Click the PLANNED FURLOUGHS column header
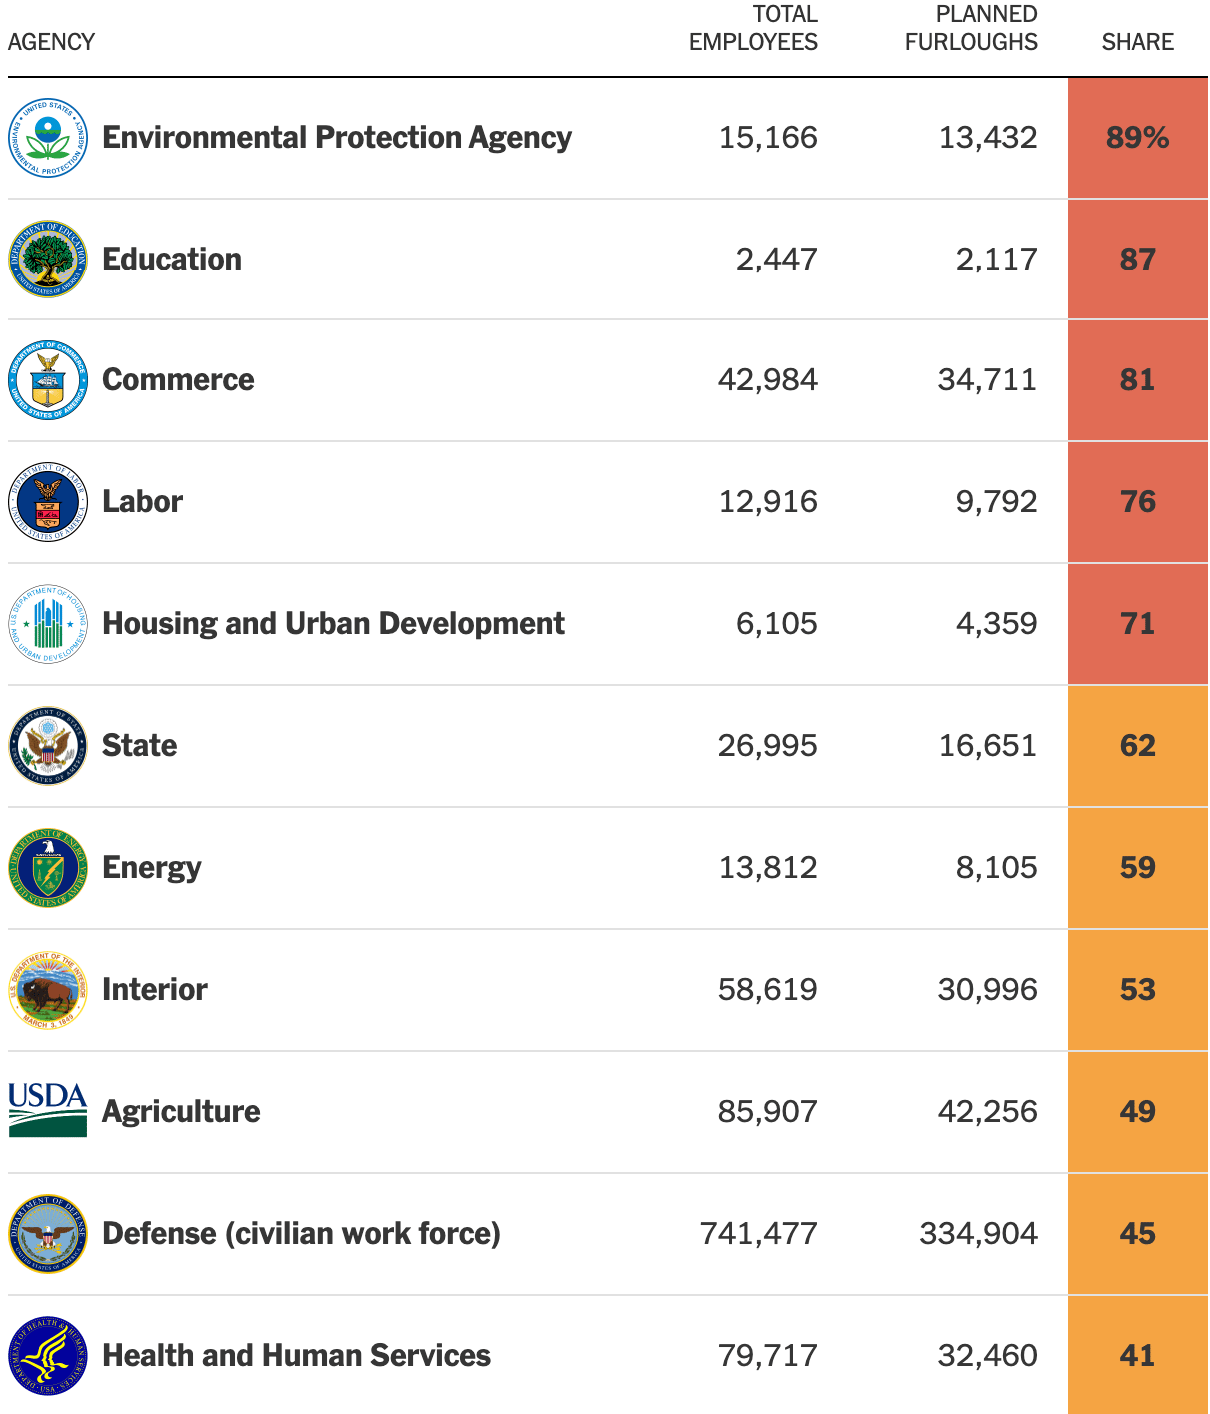 tap(971, 29)
